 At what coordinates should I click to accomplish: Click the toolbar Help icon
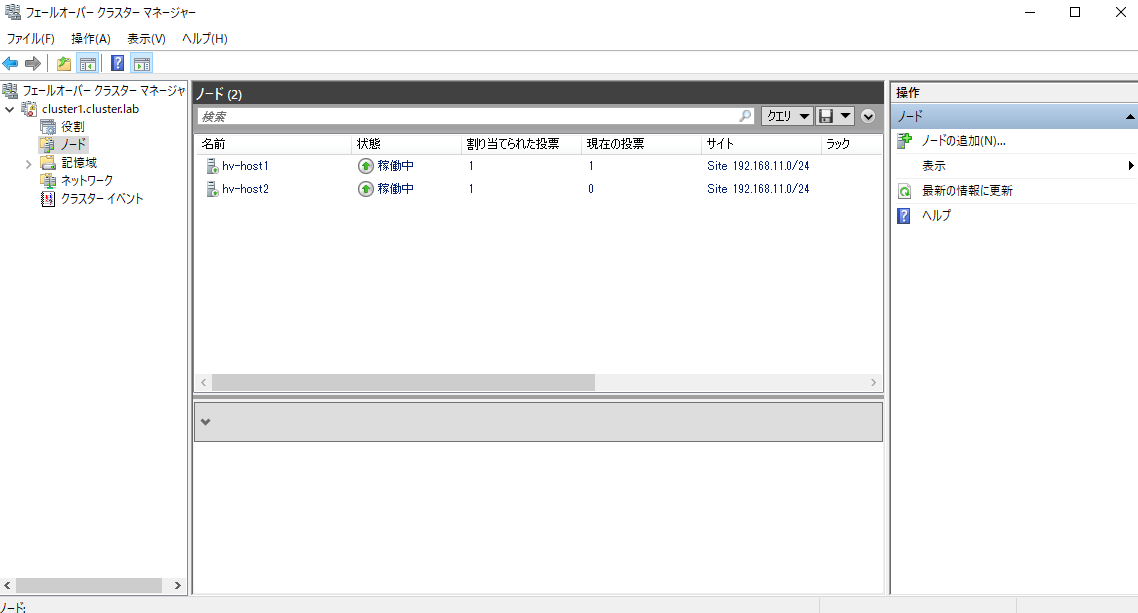tap(116, 63)
